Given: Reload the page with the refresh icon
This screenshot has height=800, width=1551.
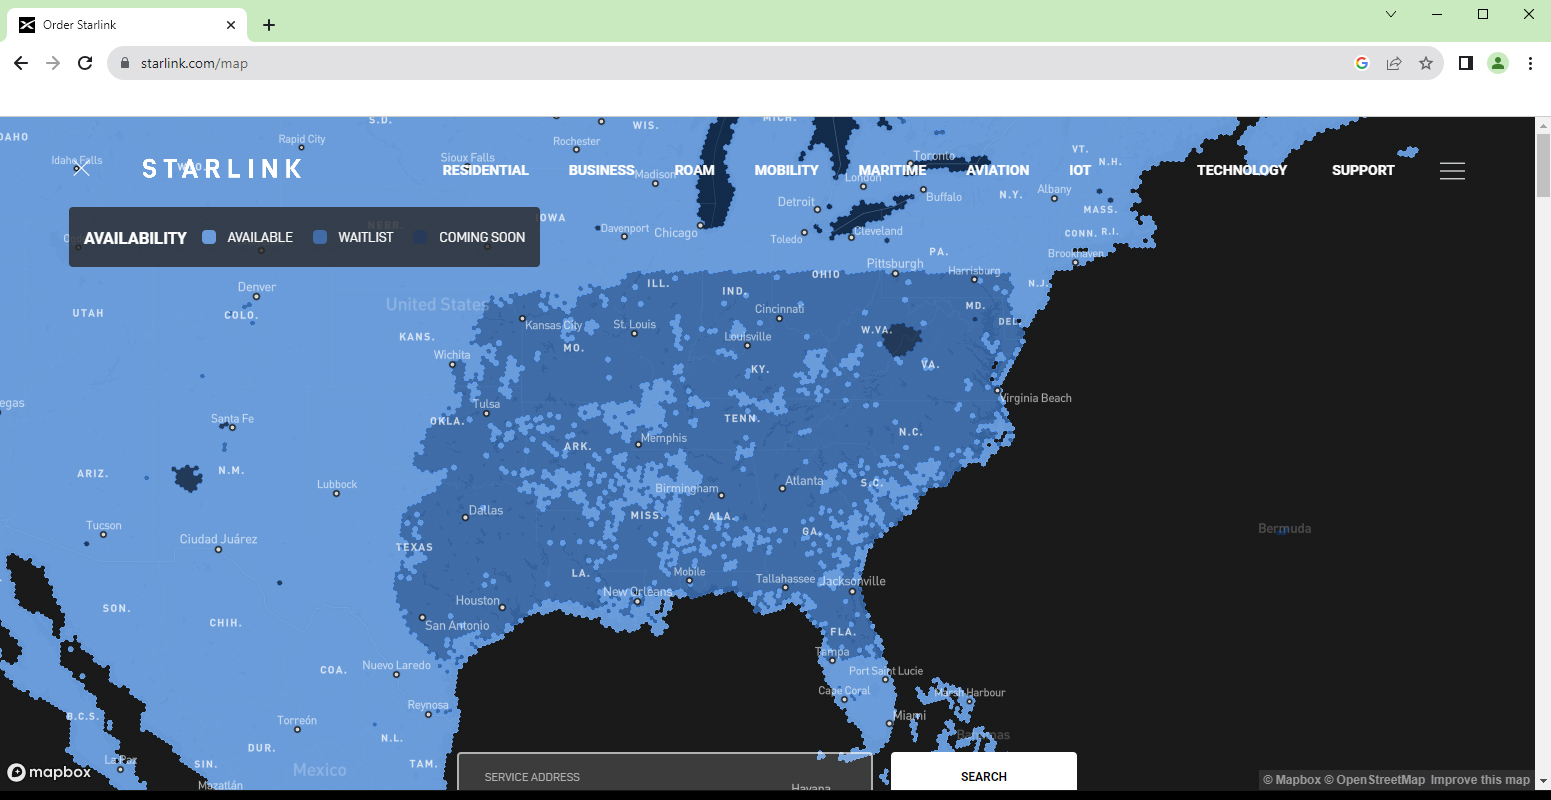Looking at the screenshot, I should tap(85, 63).
